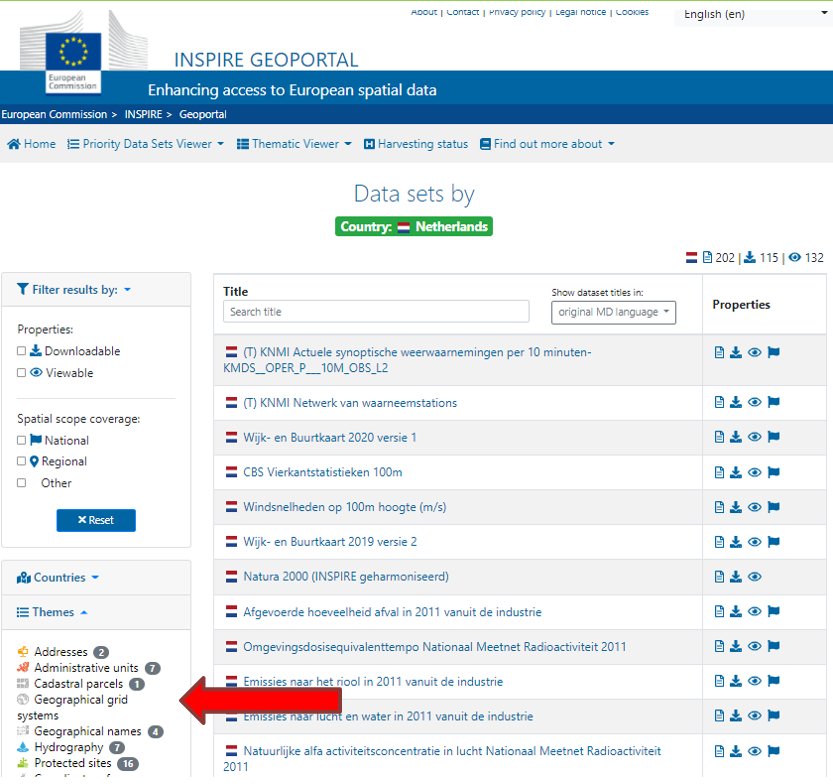The image size is (833, 784).
Task: Open English language selector at top
Action: (x=753, y=15)
